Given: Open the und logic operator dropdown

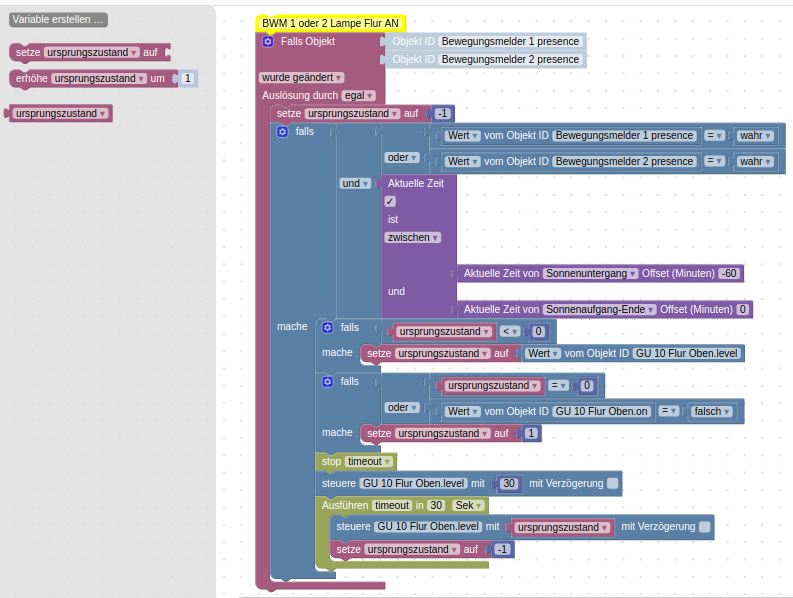Looking at the screenshot, I should (356, 183).
